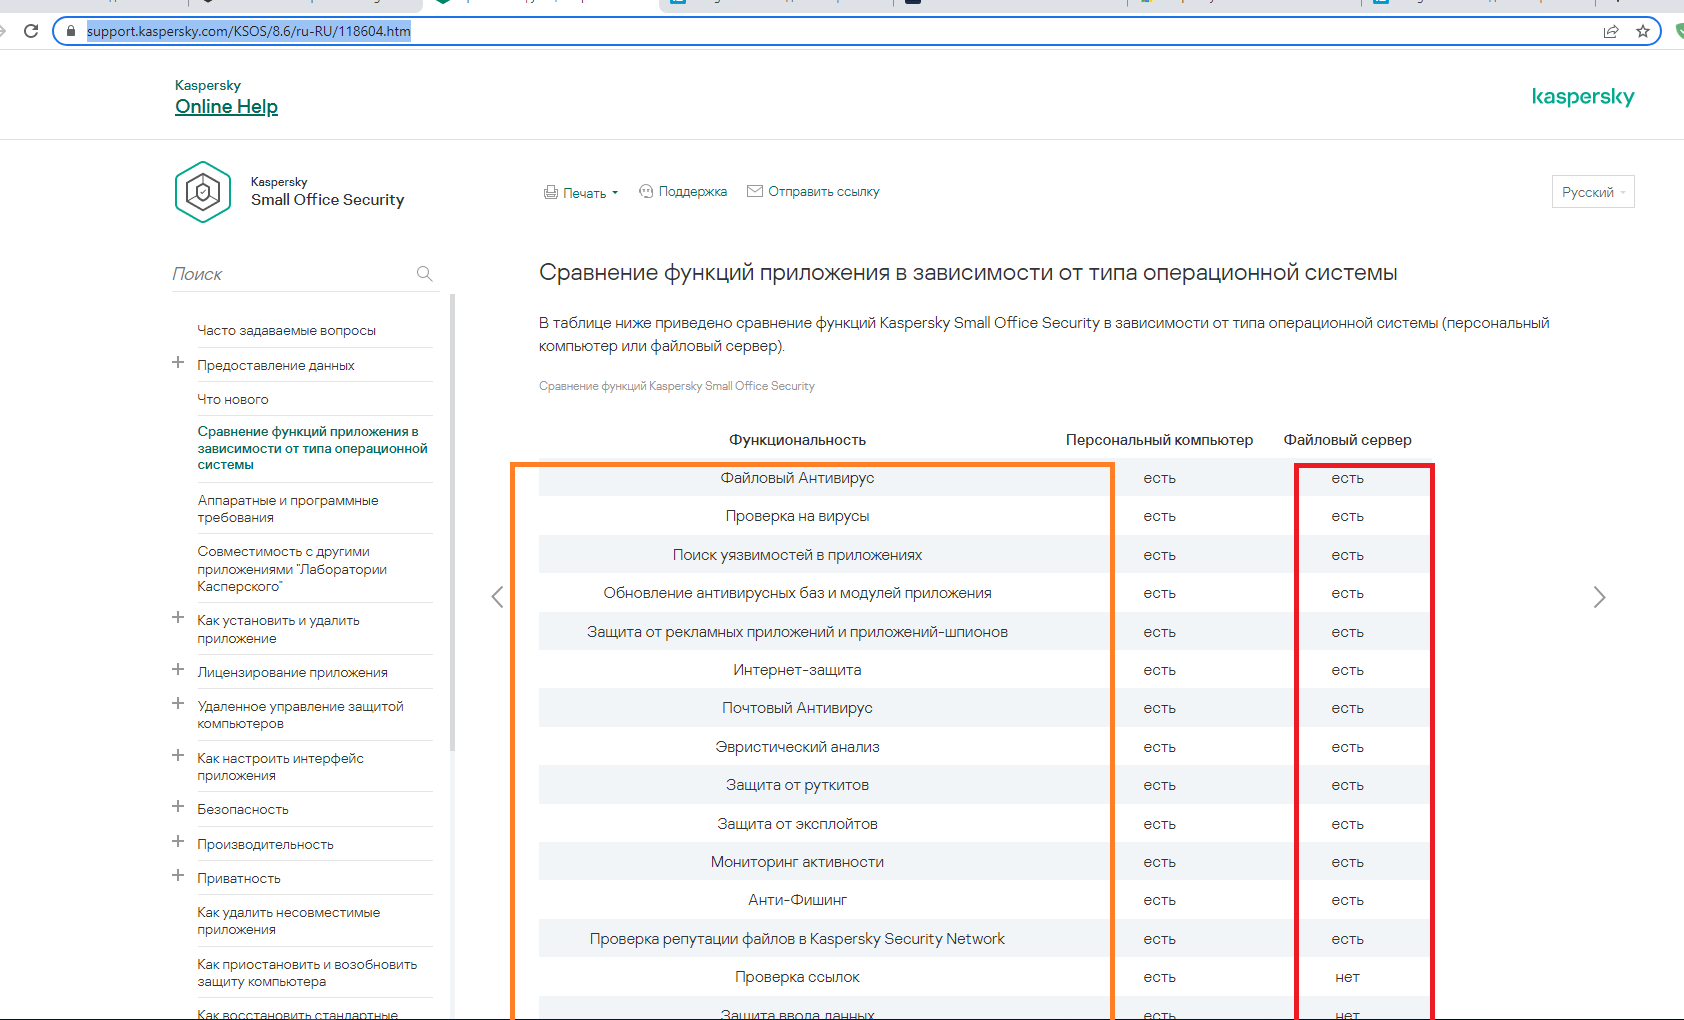Click the lock icon in address bar
Image resolution: width=1684 pixels, height=1020 pixels.
[x=70, y=31]
